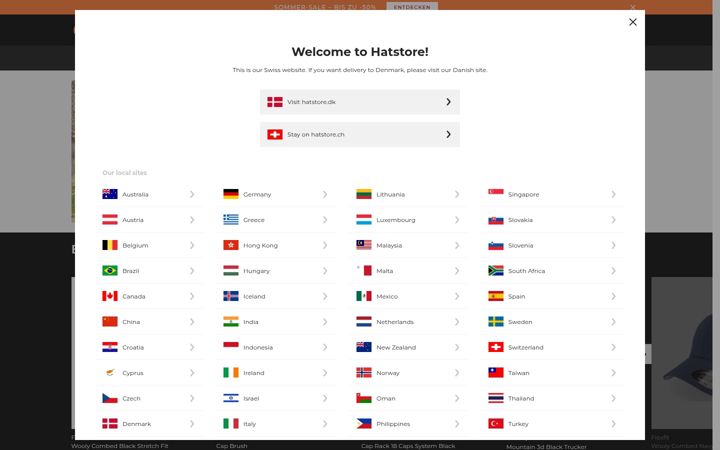Click the ENTDECKEN button in sale banner
This screenshot has width=720, height=450.
click(412, 7)
